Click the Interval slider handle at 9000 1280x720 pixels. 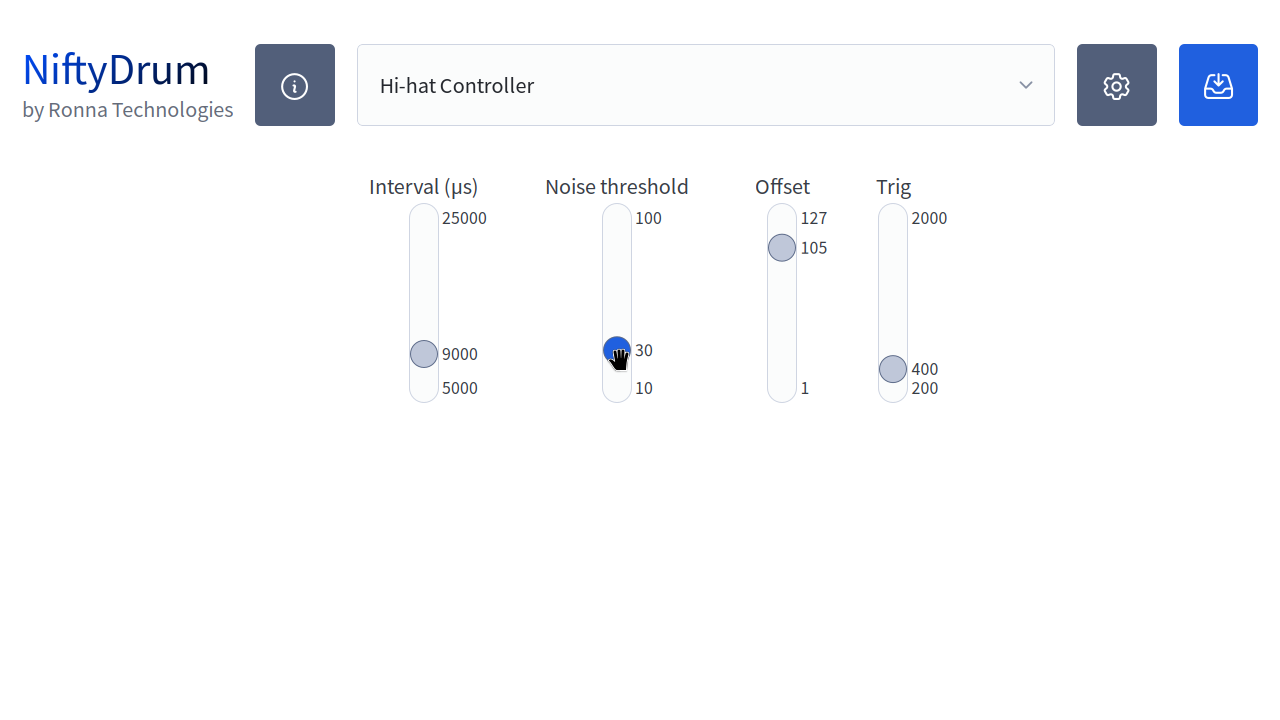[x=424, y=354]
